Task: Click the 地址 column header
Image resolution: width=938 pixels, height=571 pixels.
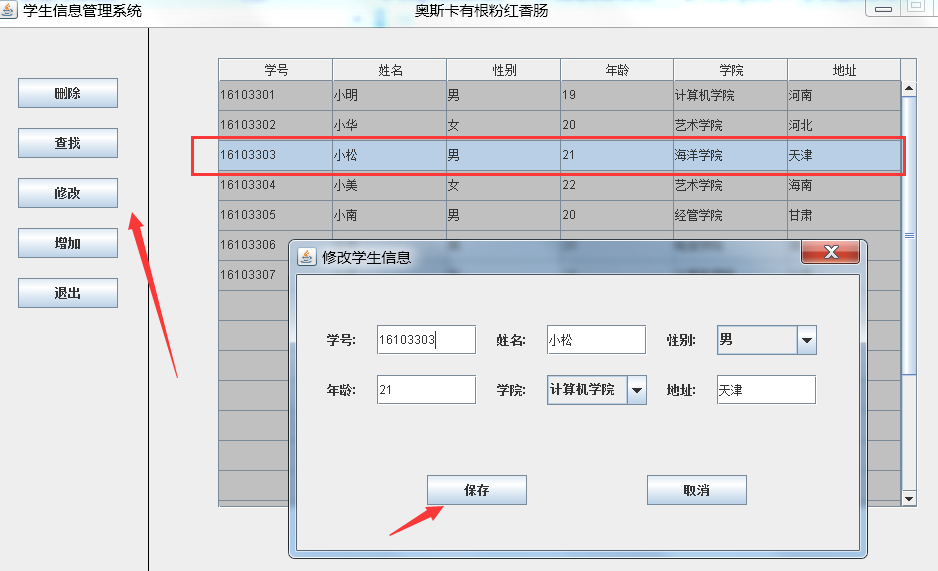Action: tap(844, 70)
